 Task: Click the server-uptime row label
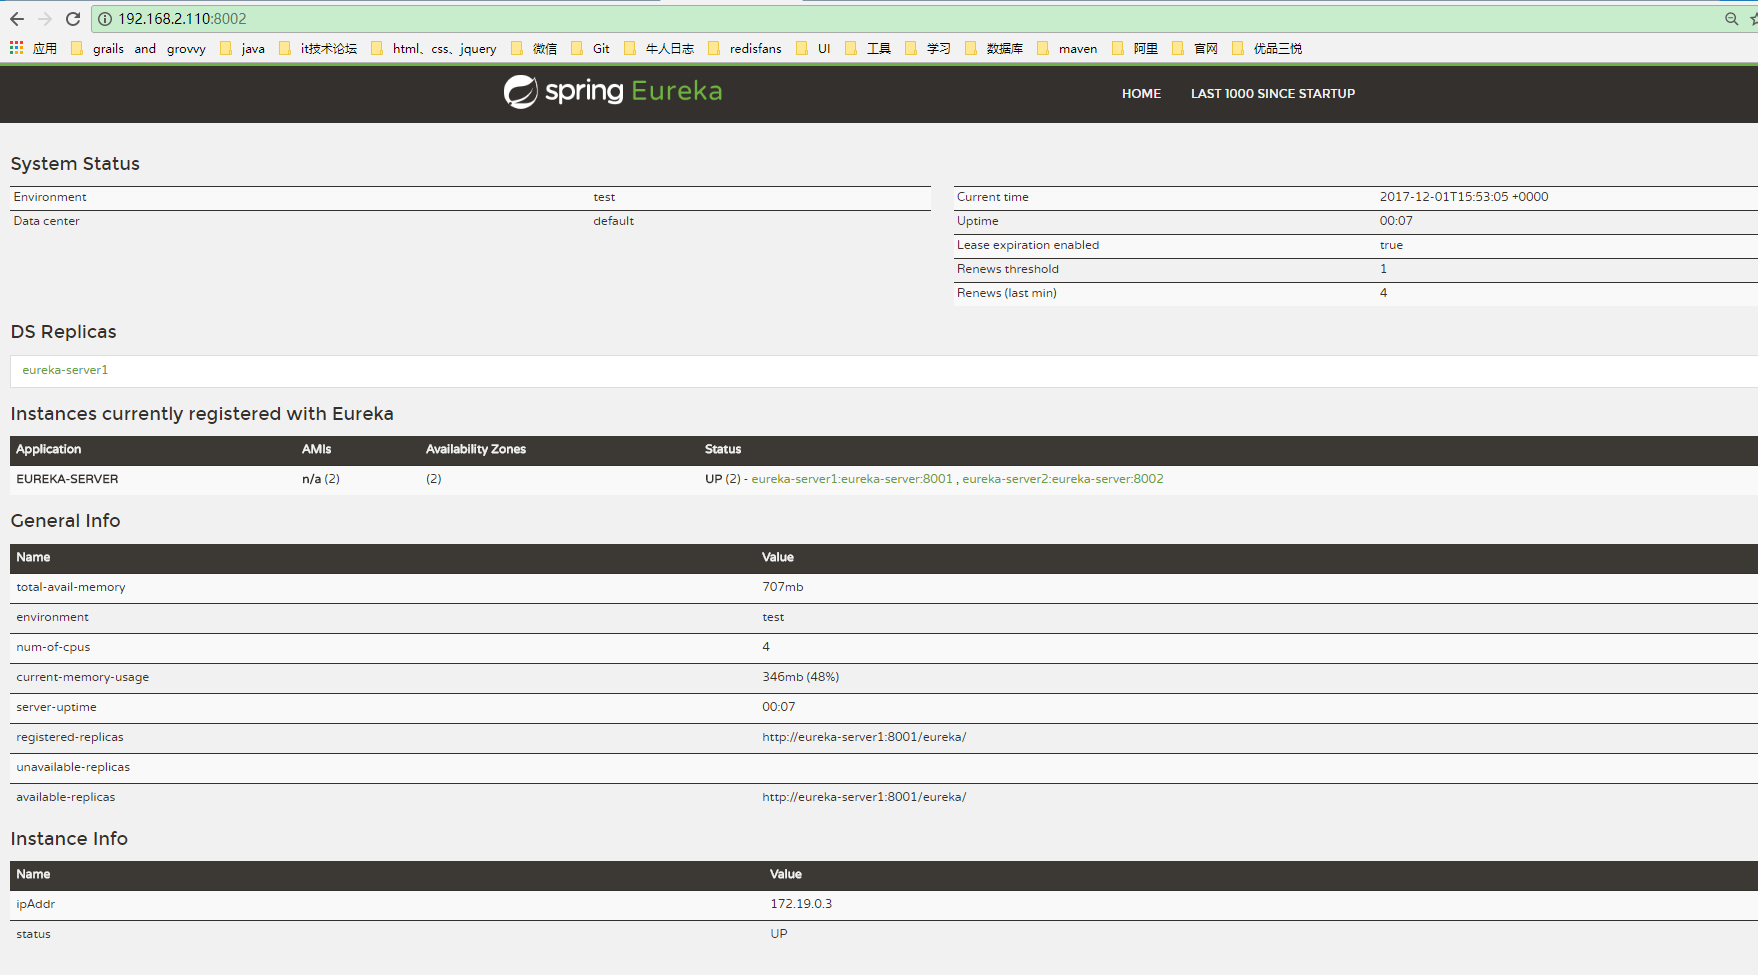56,707
